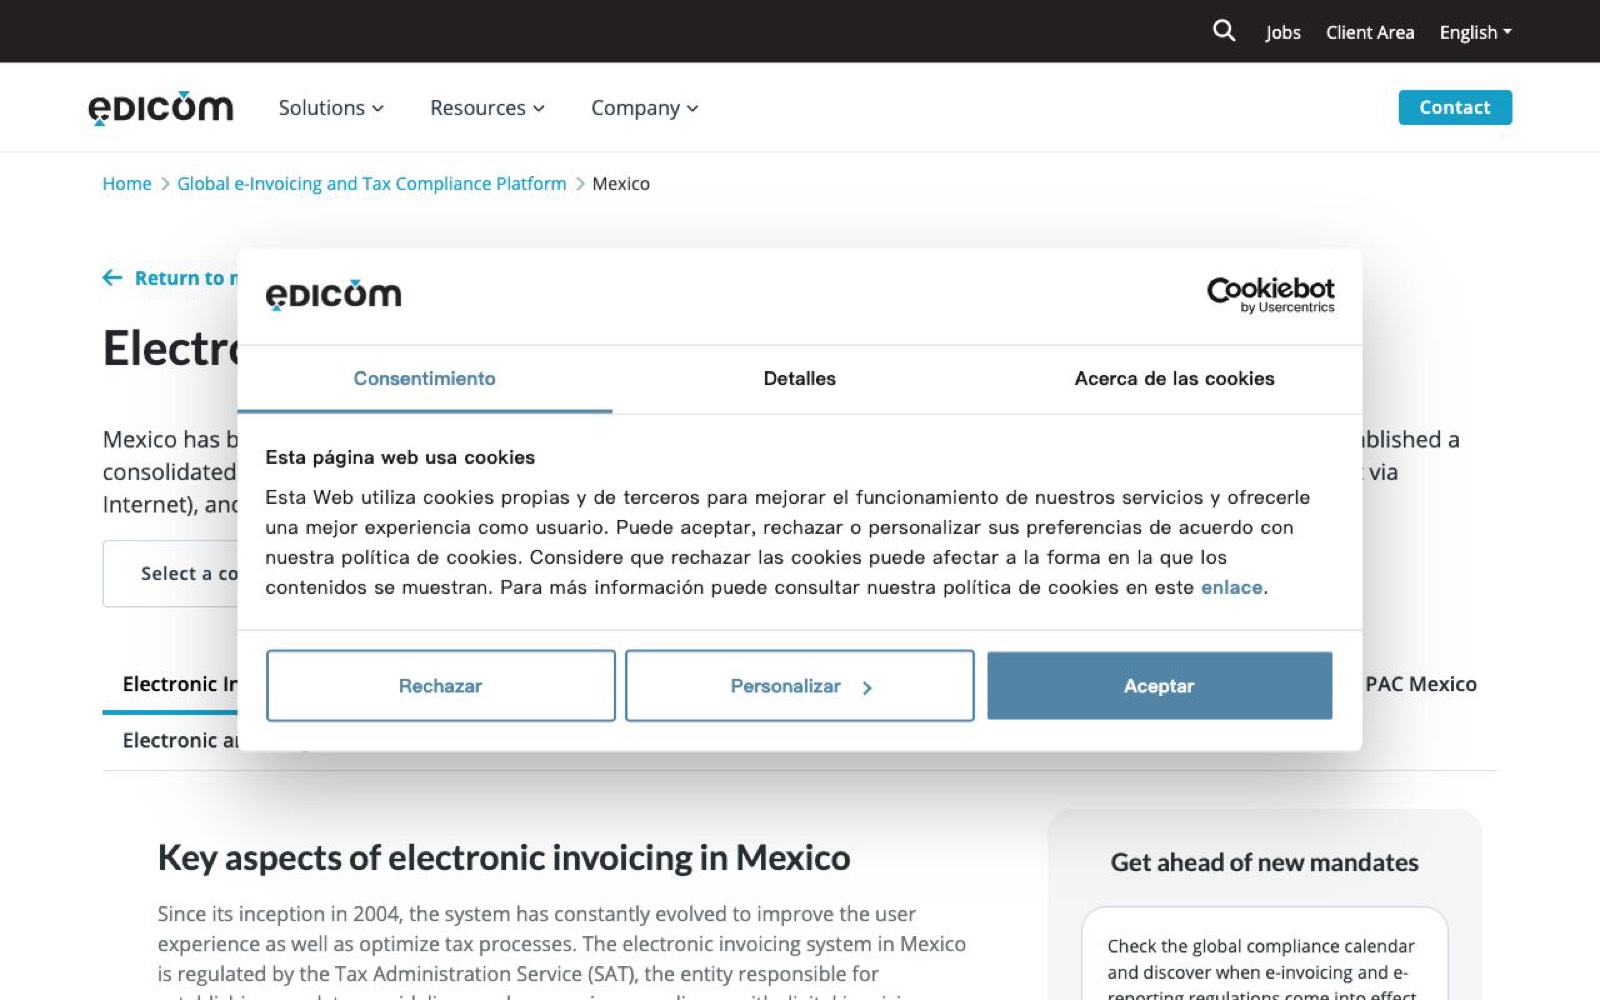
Task: Open the English language selector
Action: tap(1475, 32)
